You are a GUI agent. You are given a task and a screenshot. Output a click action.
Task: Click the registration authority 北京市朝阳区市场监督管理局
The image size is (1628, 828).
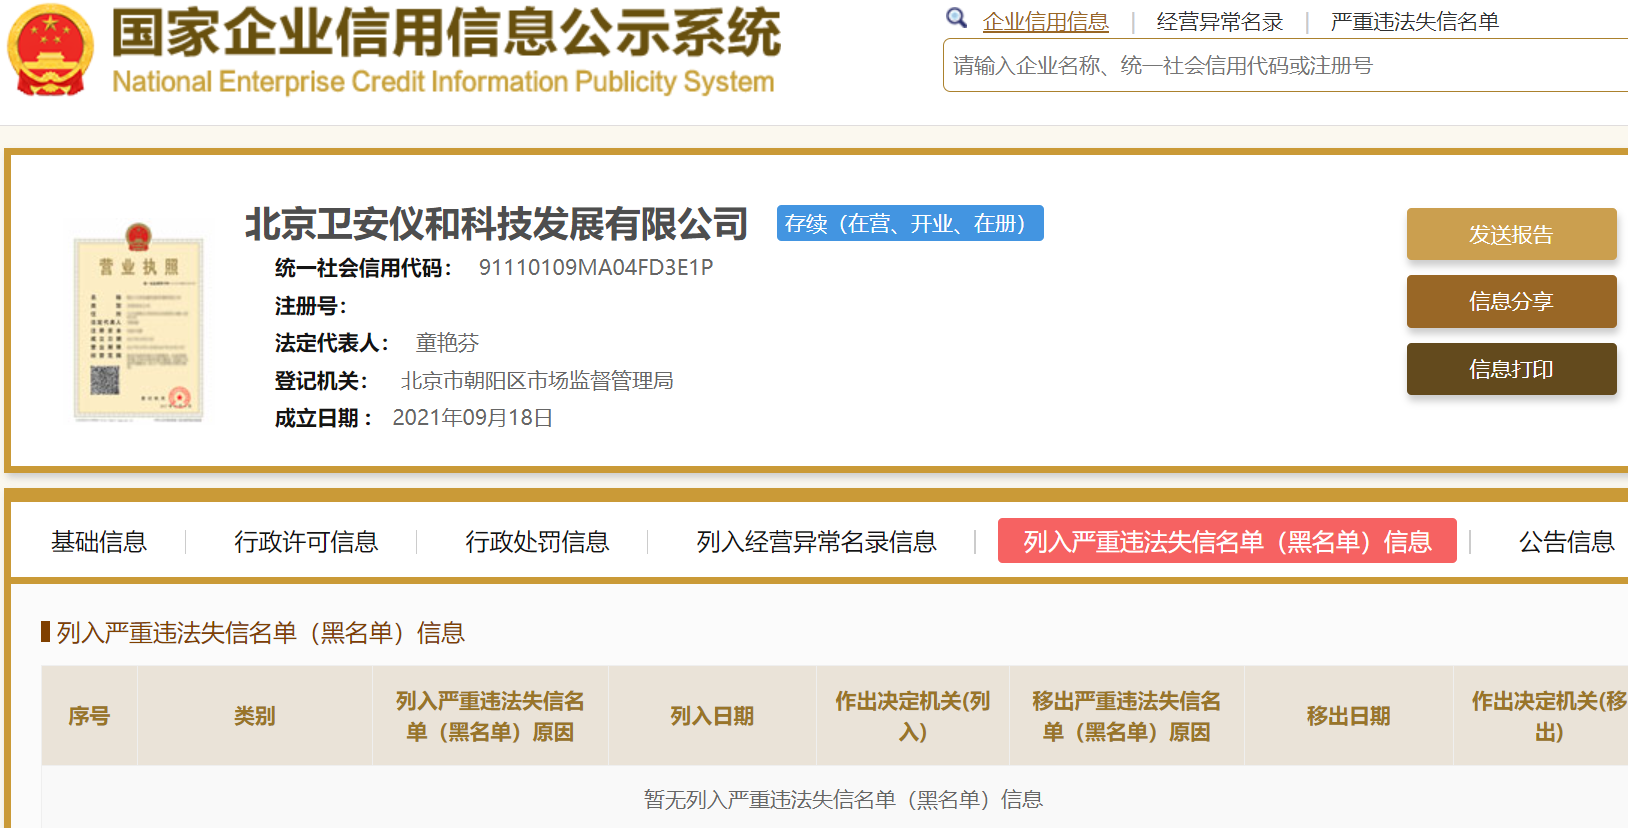tap(537, 381)
